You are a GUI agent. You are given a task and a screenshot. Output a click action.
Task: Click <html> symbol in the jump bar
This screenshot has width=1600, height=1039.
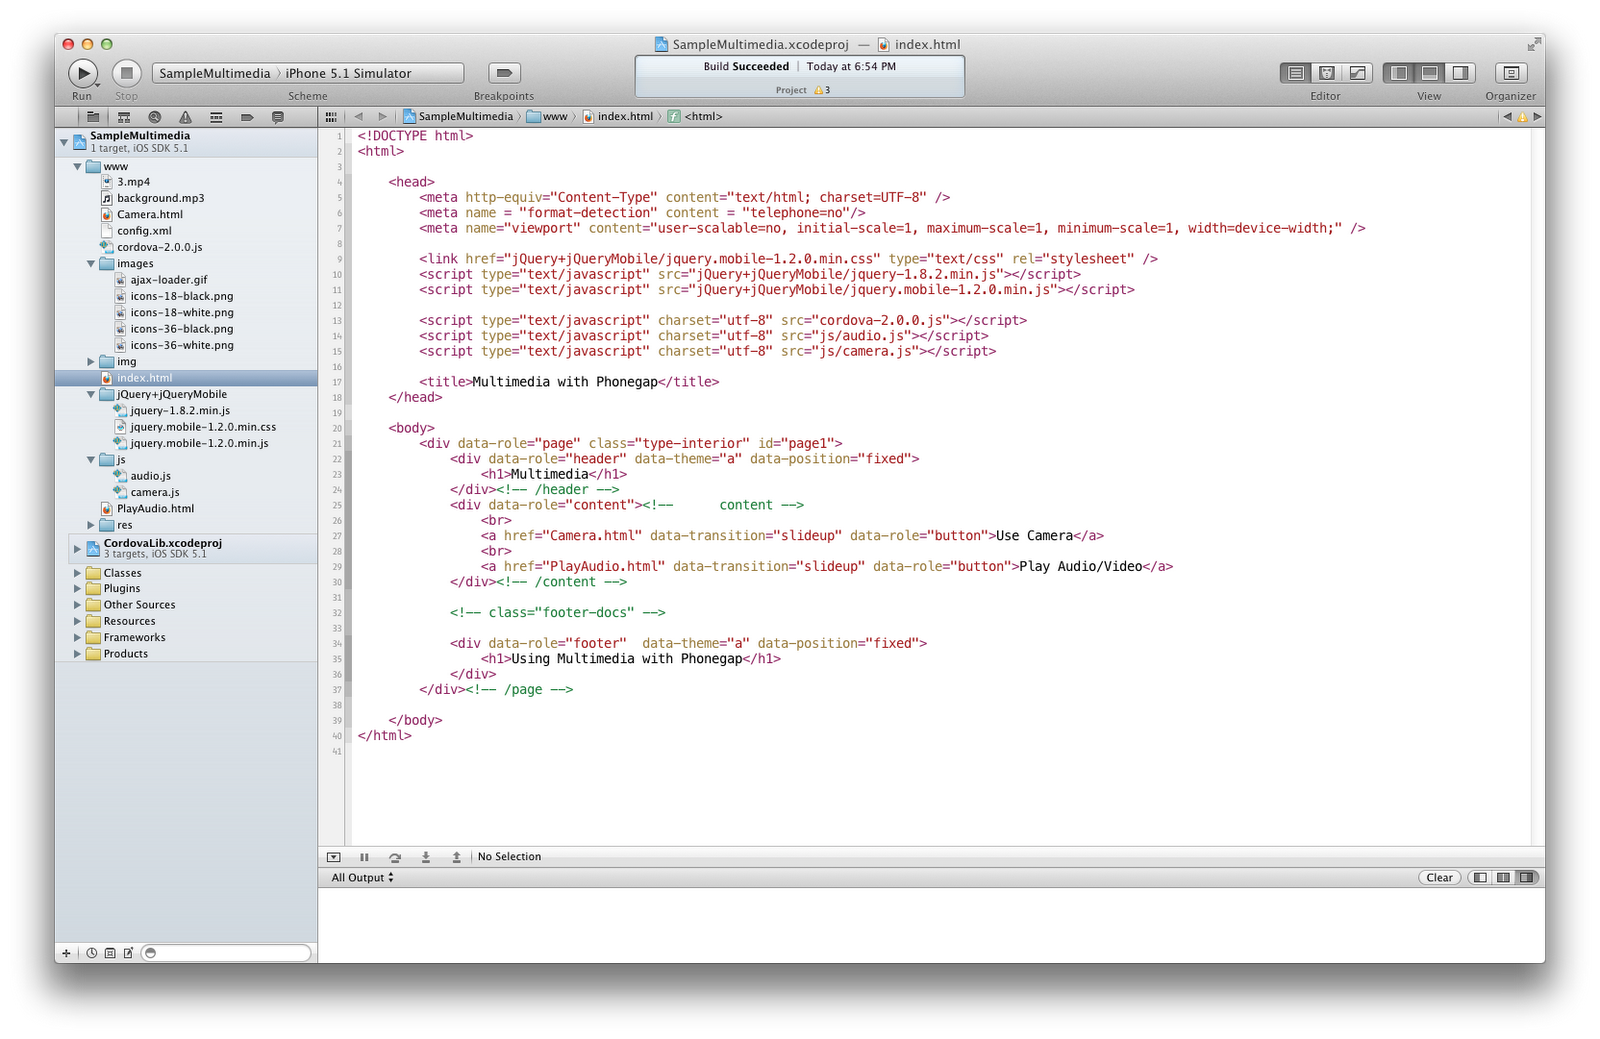point(695,117)
